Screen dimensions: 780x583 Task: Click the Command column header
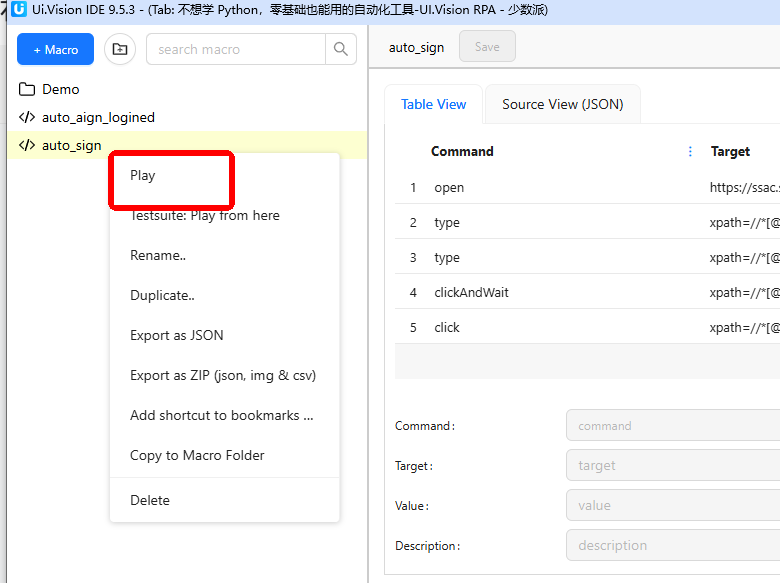[462, 151]
